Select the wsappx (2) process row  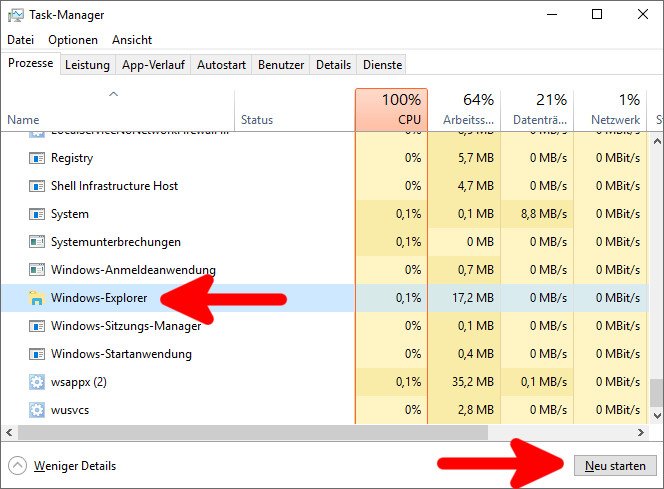point(324,382)
